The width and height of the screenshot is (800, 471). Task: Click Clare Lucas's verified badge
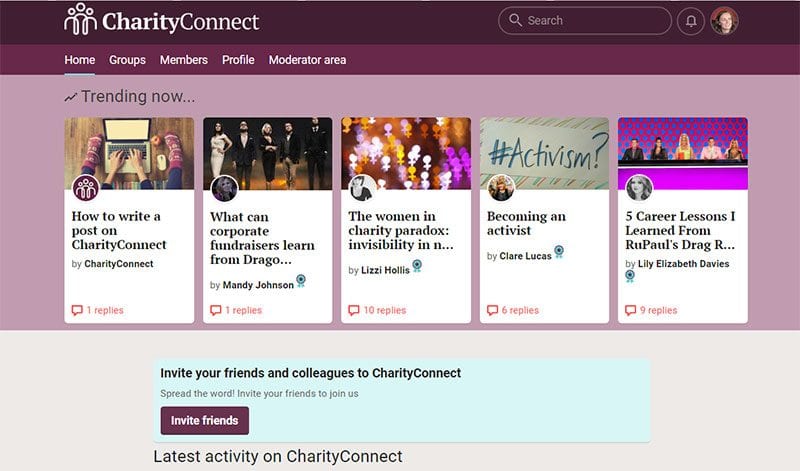tap(560, 253)
